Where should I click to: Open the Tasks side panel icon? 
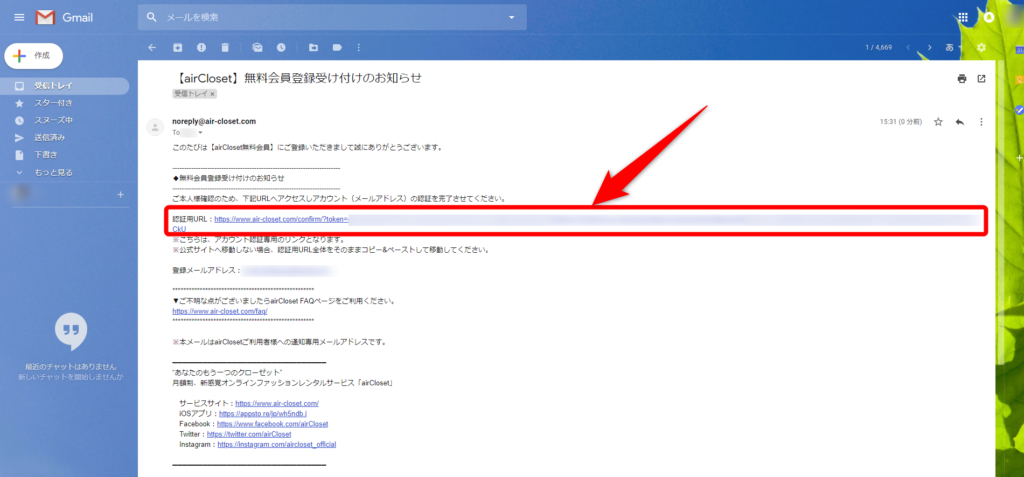pos(1018,109)
